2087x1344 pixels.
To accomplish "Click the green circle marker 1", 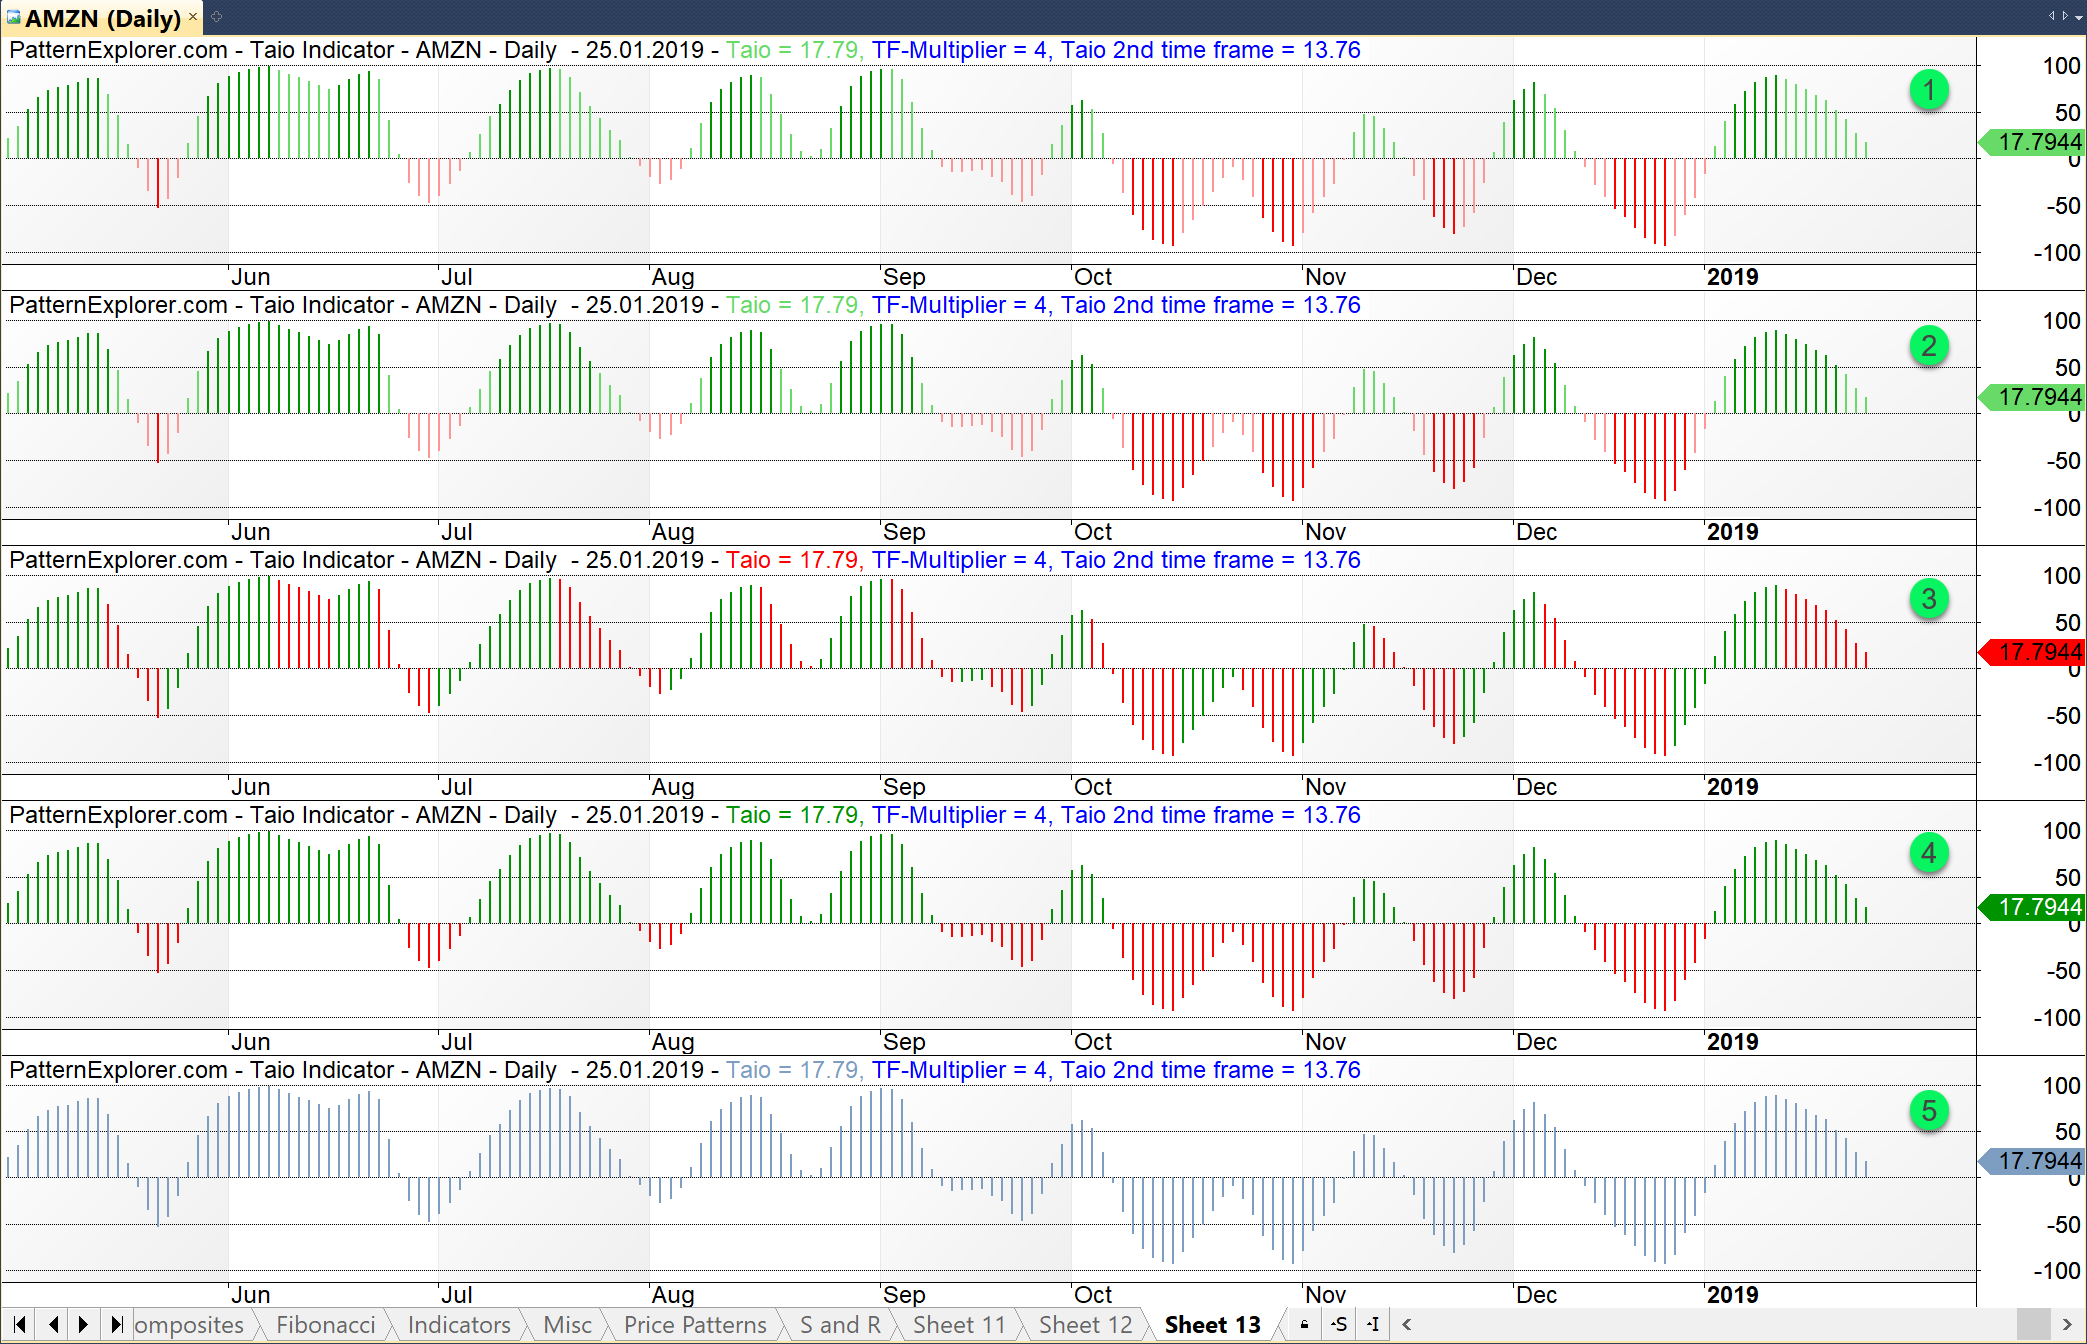I will click(x=1928, y=90).
